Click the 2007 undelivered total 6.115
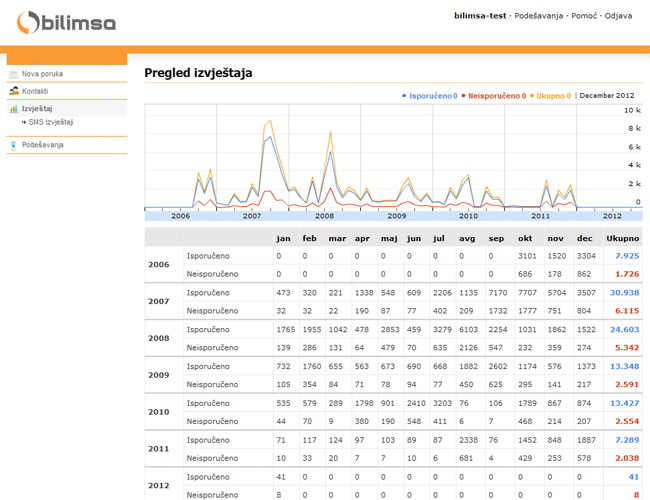 [627, 311]
